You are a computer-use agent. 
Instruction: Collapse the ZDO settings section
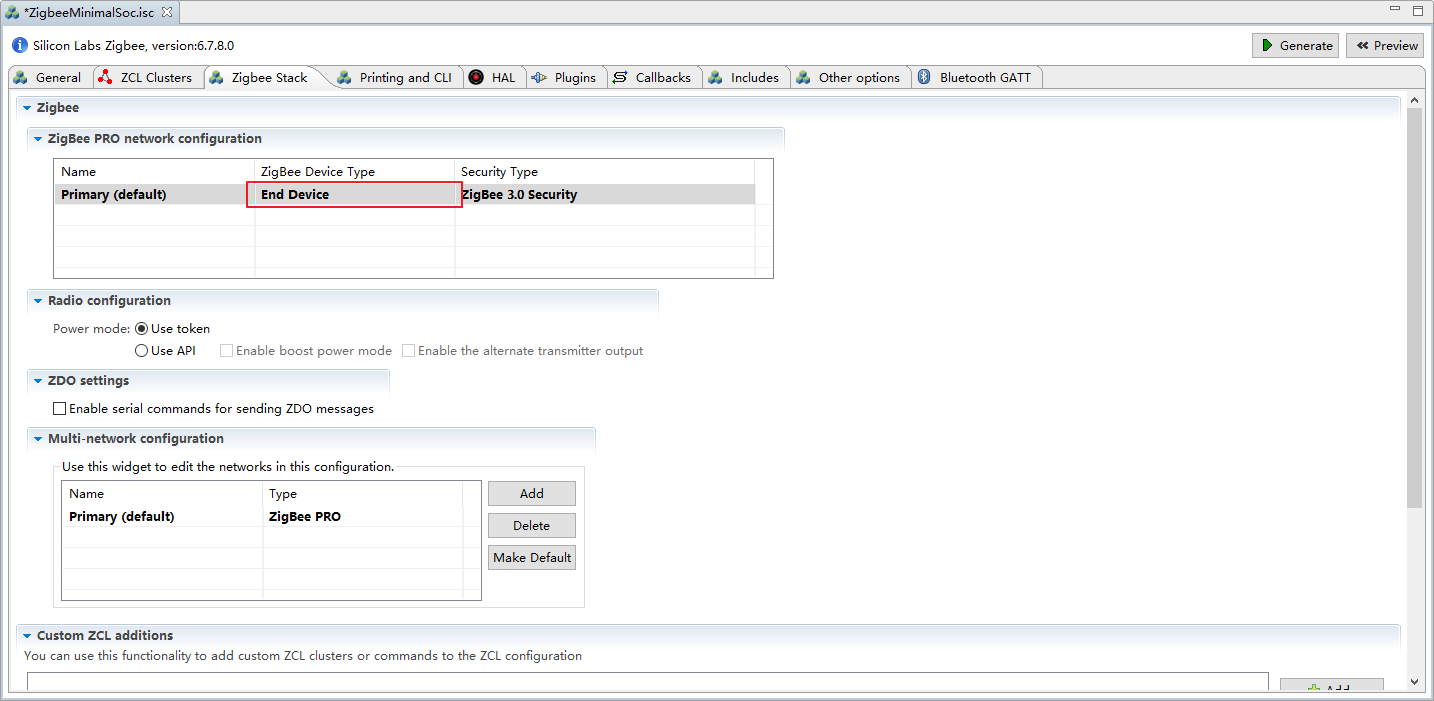(38, 381)
